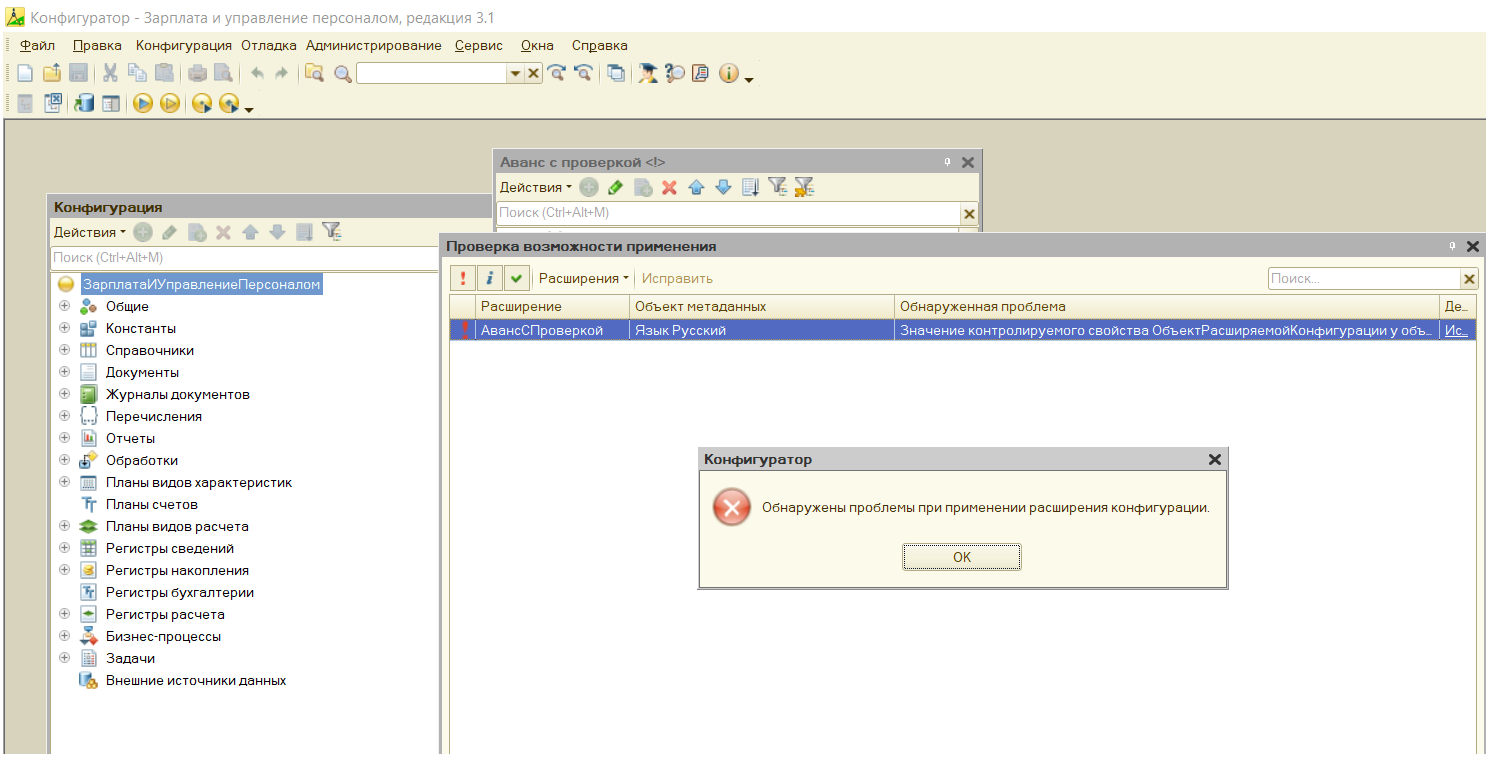Viewport: 1486px width, 763px height.
Task: Click the Расширение column header
Action: 552,306
